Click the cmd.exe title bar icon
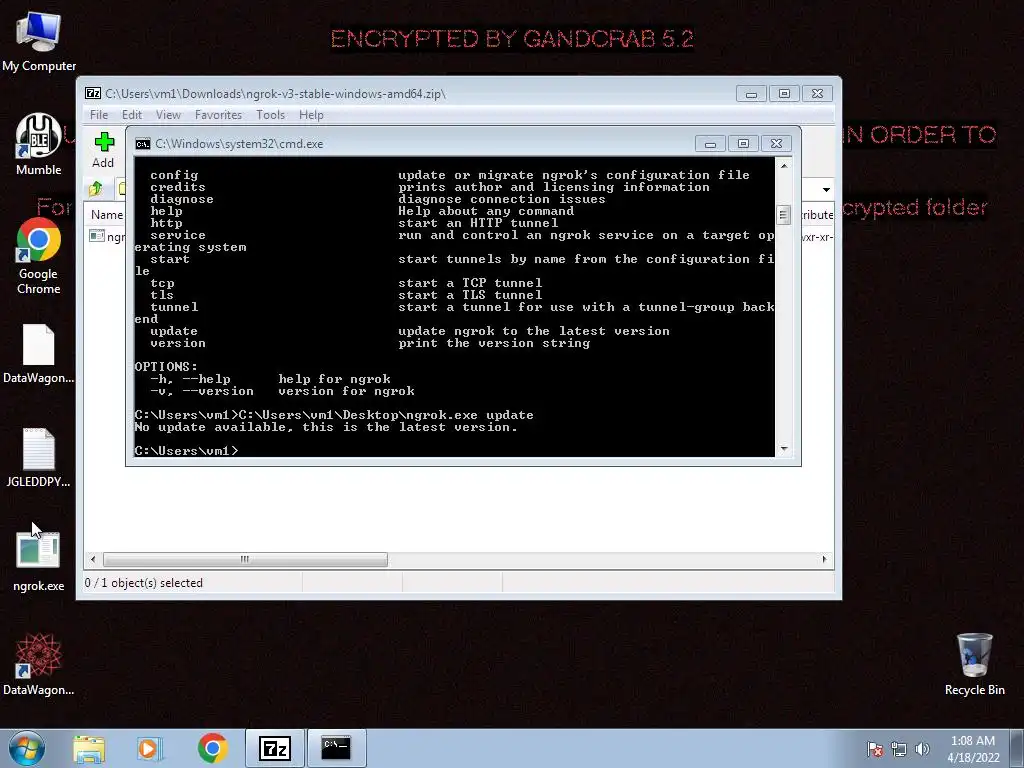The image size is (1024, 768). (x=142, y=144)
